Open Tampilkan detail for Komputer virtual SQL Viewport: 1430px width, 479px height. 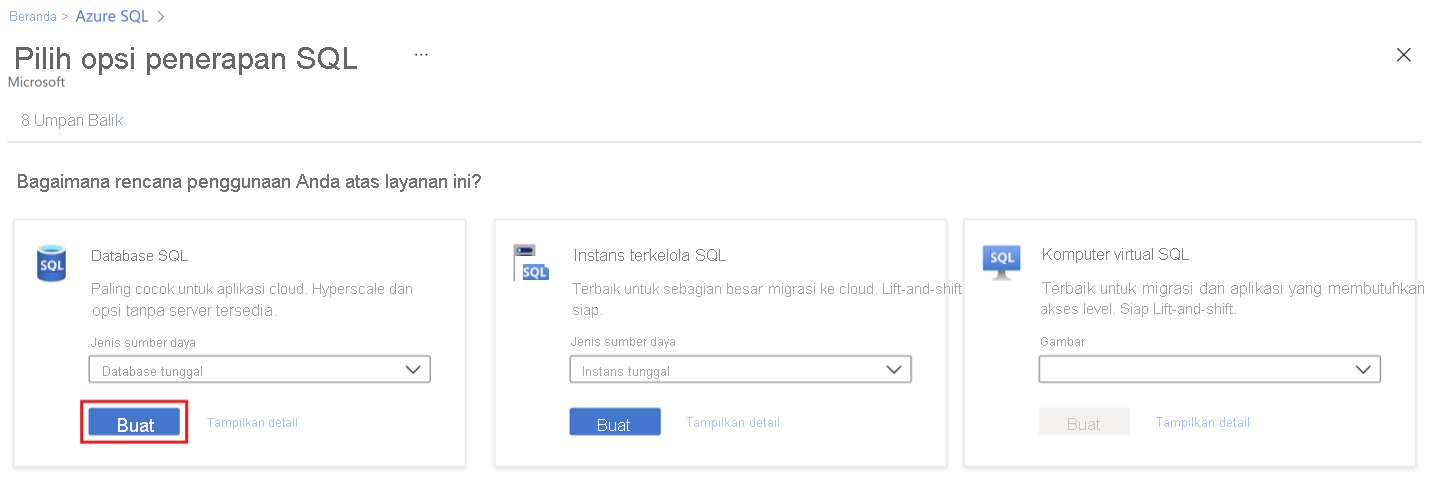point(1202,423)
